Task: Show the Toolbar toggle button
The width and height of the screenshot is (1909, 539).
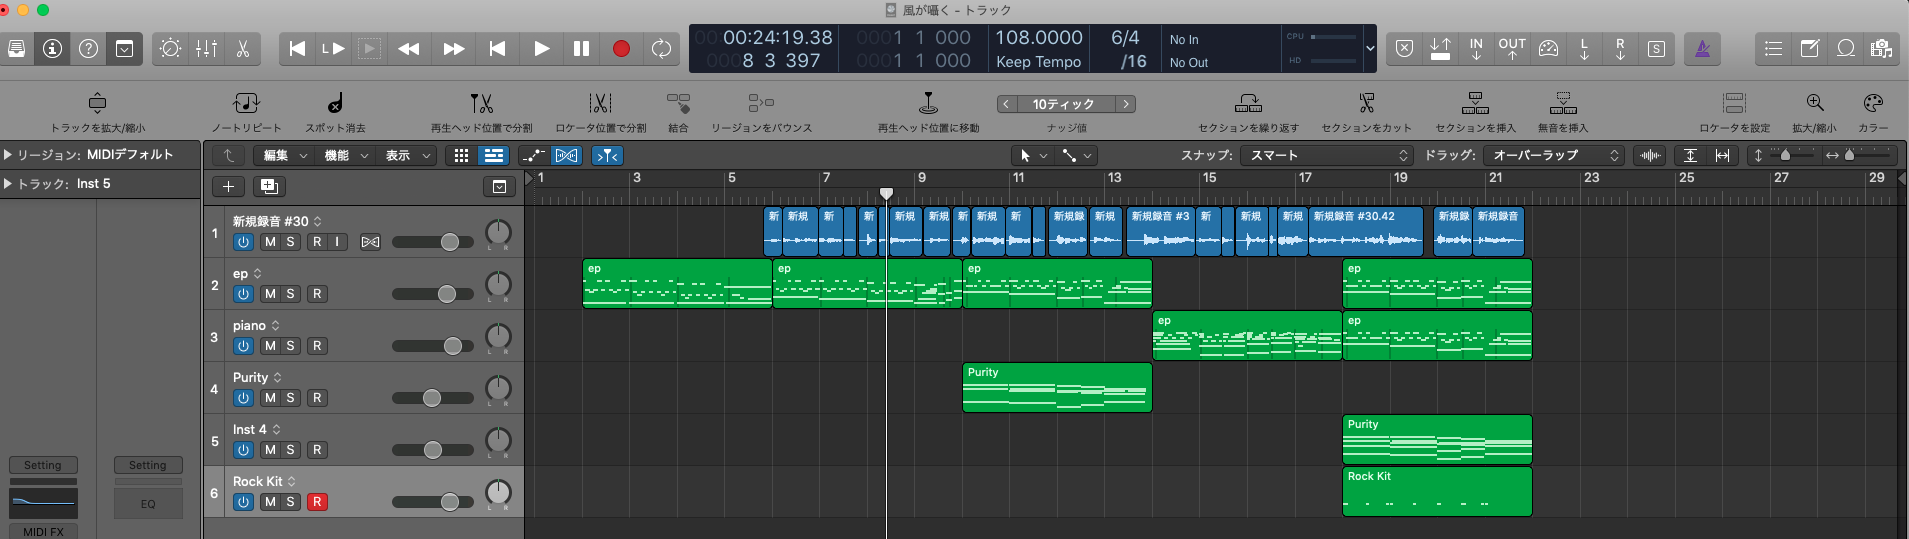Action: click(125, 48)
